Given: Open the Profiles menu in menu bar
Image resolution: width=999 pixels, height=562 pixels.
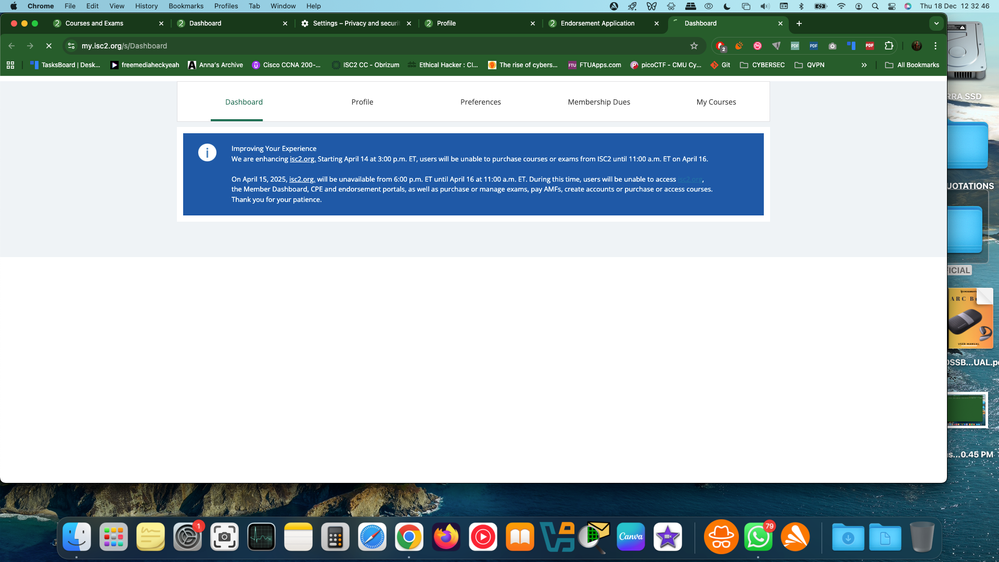Looking at the screenshot, I should (x=226, y=6).
